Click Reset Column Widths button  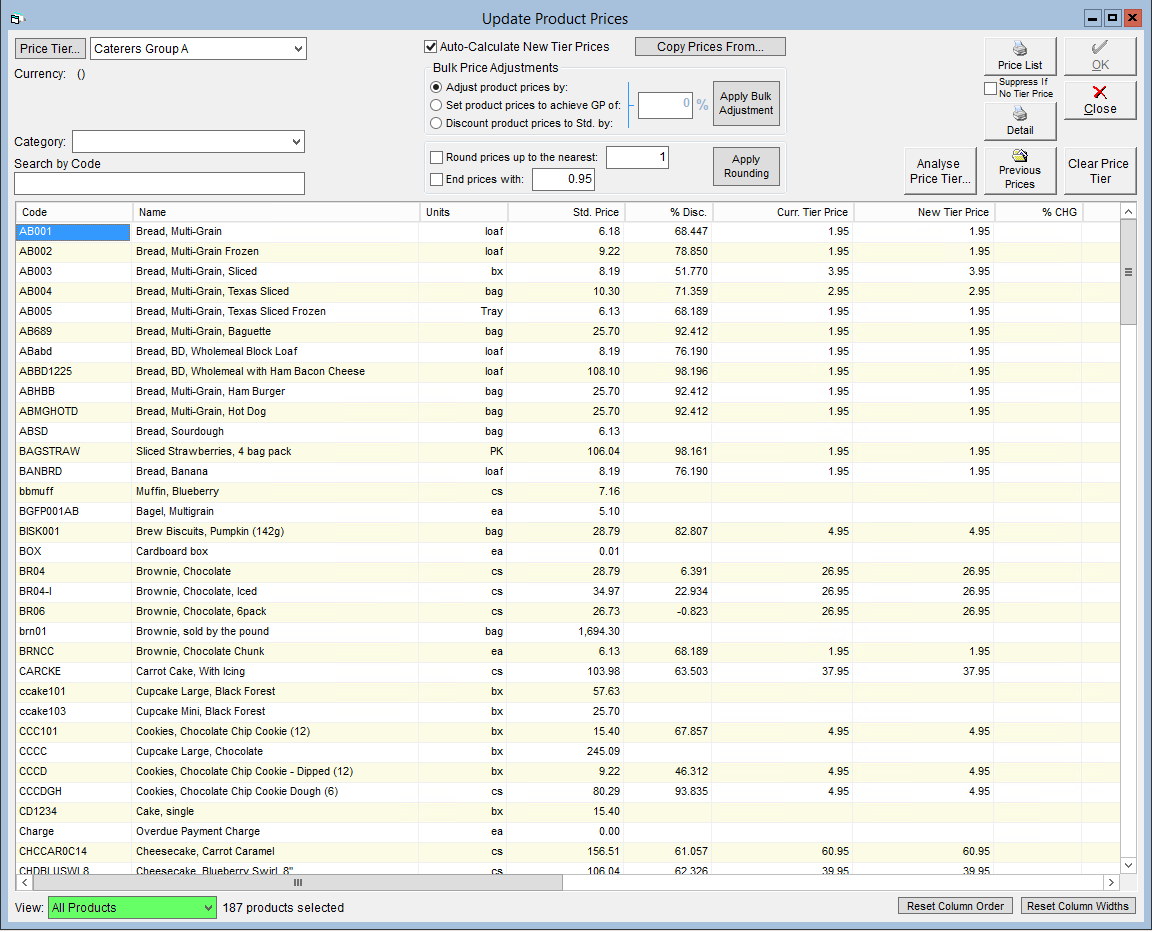[x=1078, y=906]
